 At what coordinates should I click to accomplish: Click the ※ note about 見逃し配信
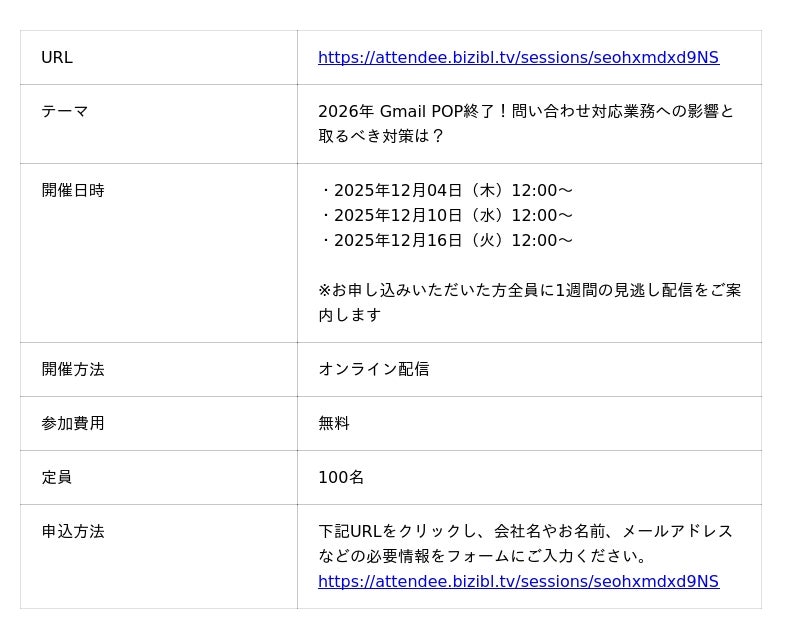point(529,291)
